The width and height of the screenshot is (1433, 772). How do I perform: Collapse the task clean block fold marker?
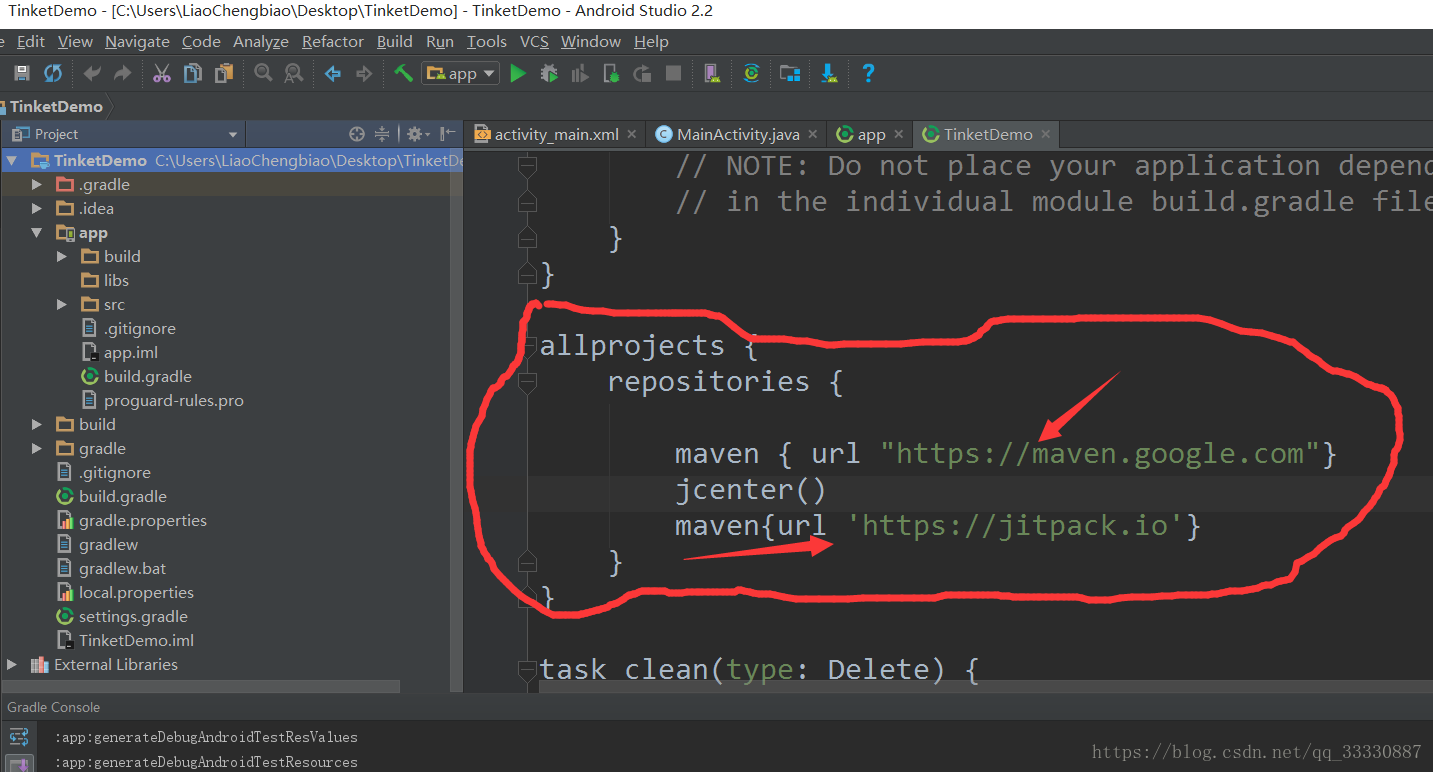528,669
